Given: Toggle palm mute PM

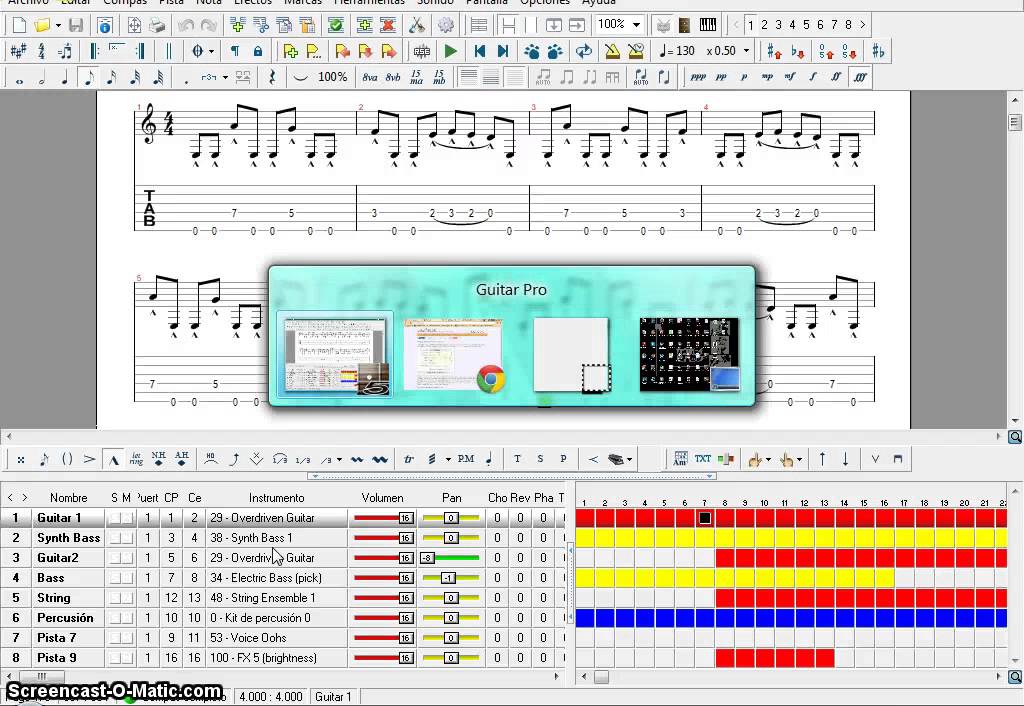Looking at the screenshot, I should tap(466, 459).
